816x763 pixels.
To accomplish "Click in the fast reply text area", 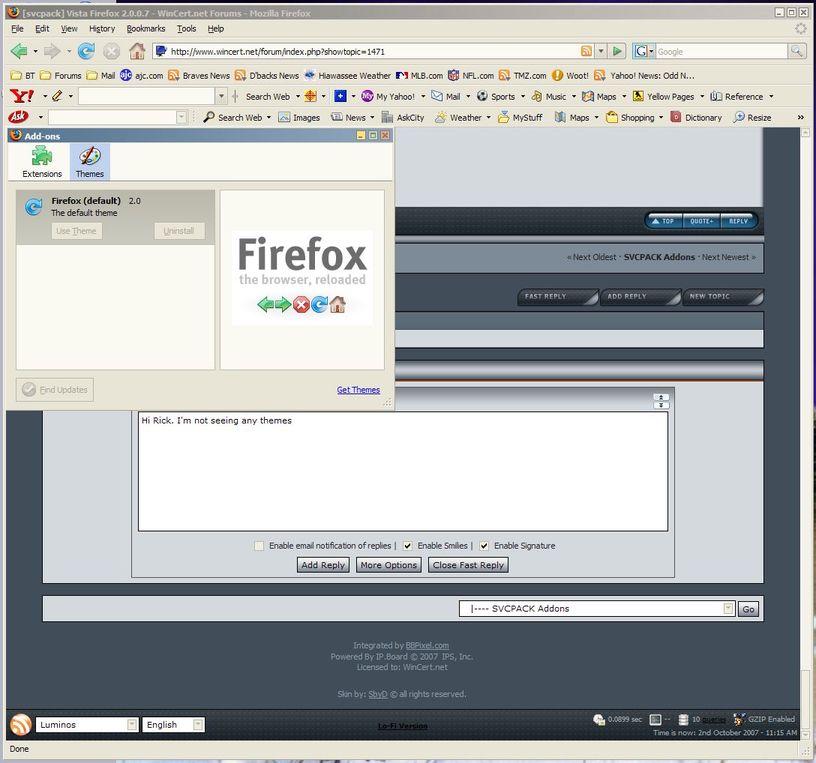I will (402, 471).
